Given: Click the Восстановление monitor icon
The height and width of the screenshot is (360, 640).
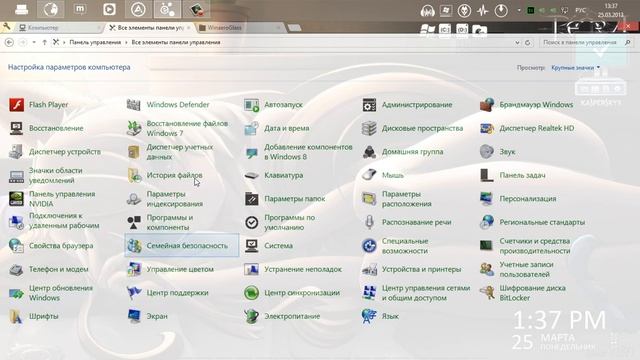Looking at the screenshot, I should [x=17, y=128].
